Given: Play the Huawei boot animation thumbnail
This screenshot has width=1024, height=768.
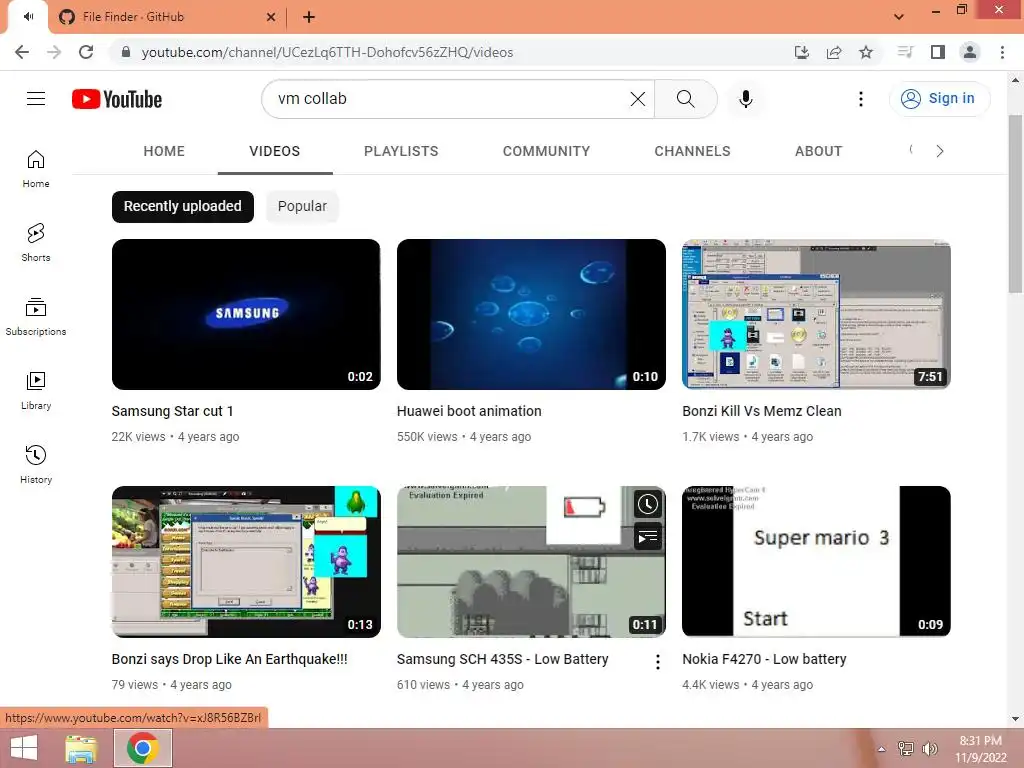Looking at the screenshot, I should click(531, 314).
